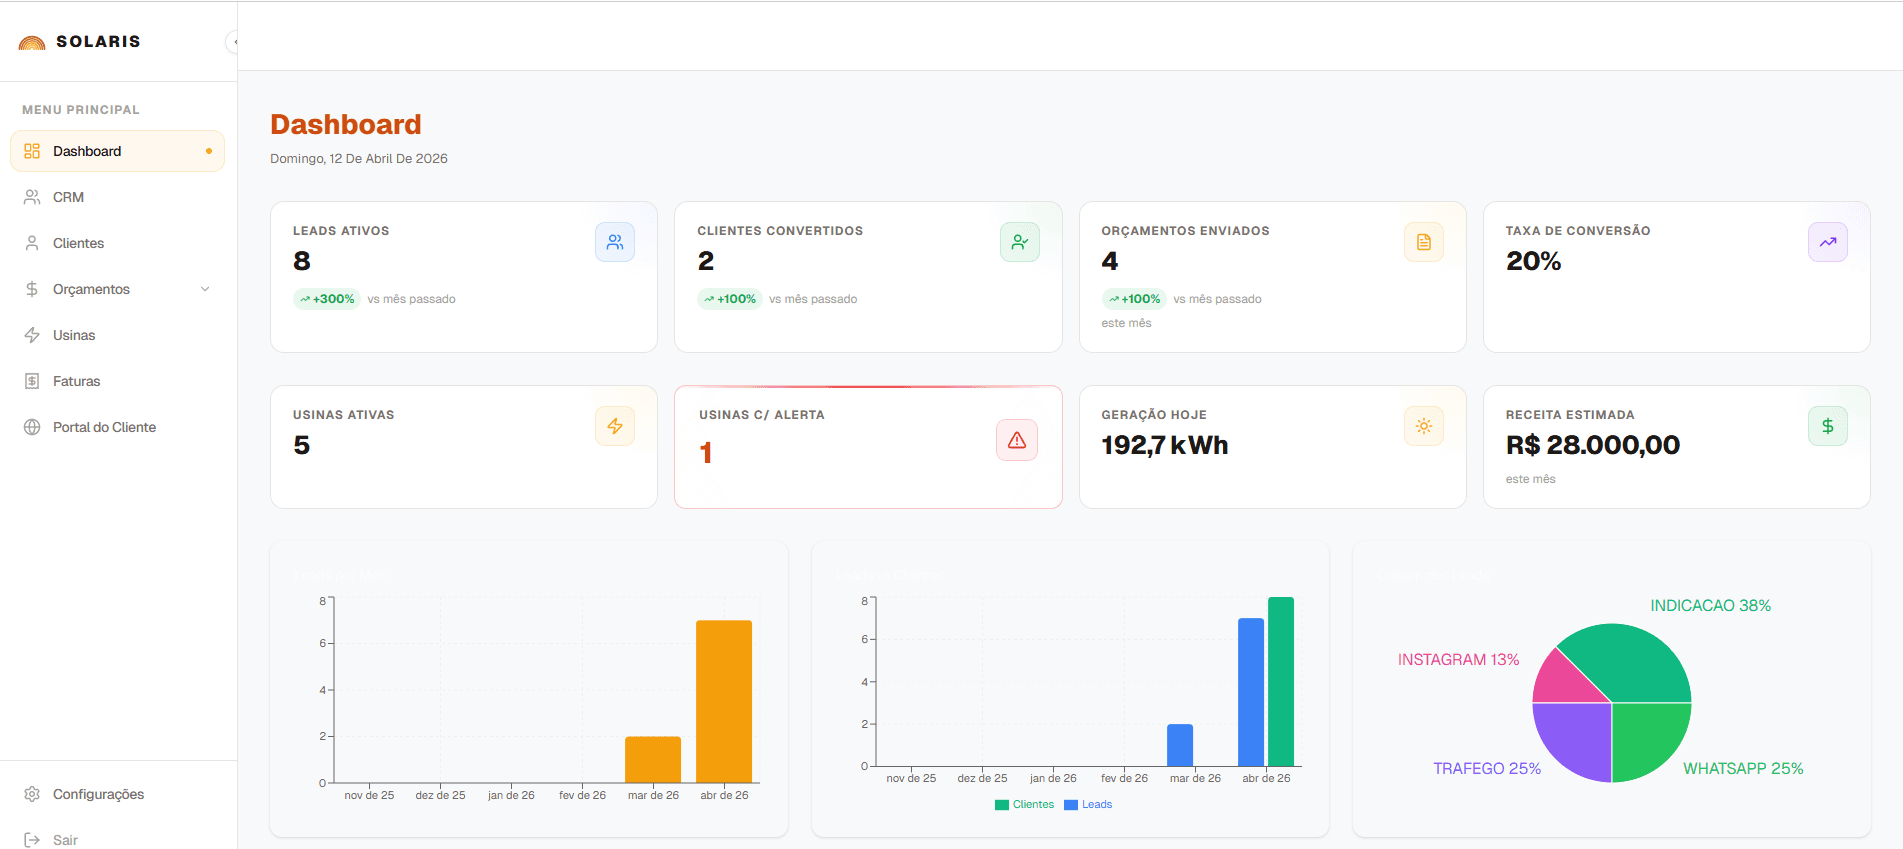Click the Leads Ativos users icon

coord(615,242)
